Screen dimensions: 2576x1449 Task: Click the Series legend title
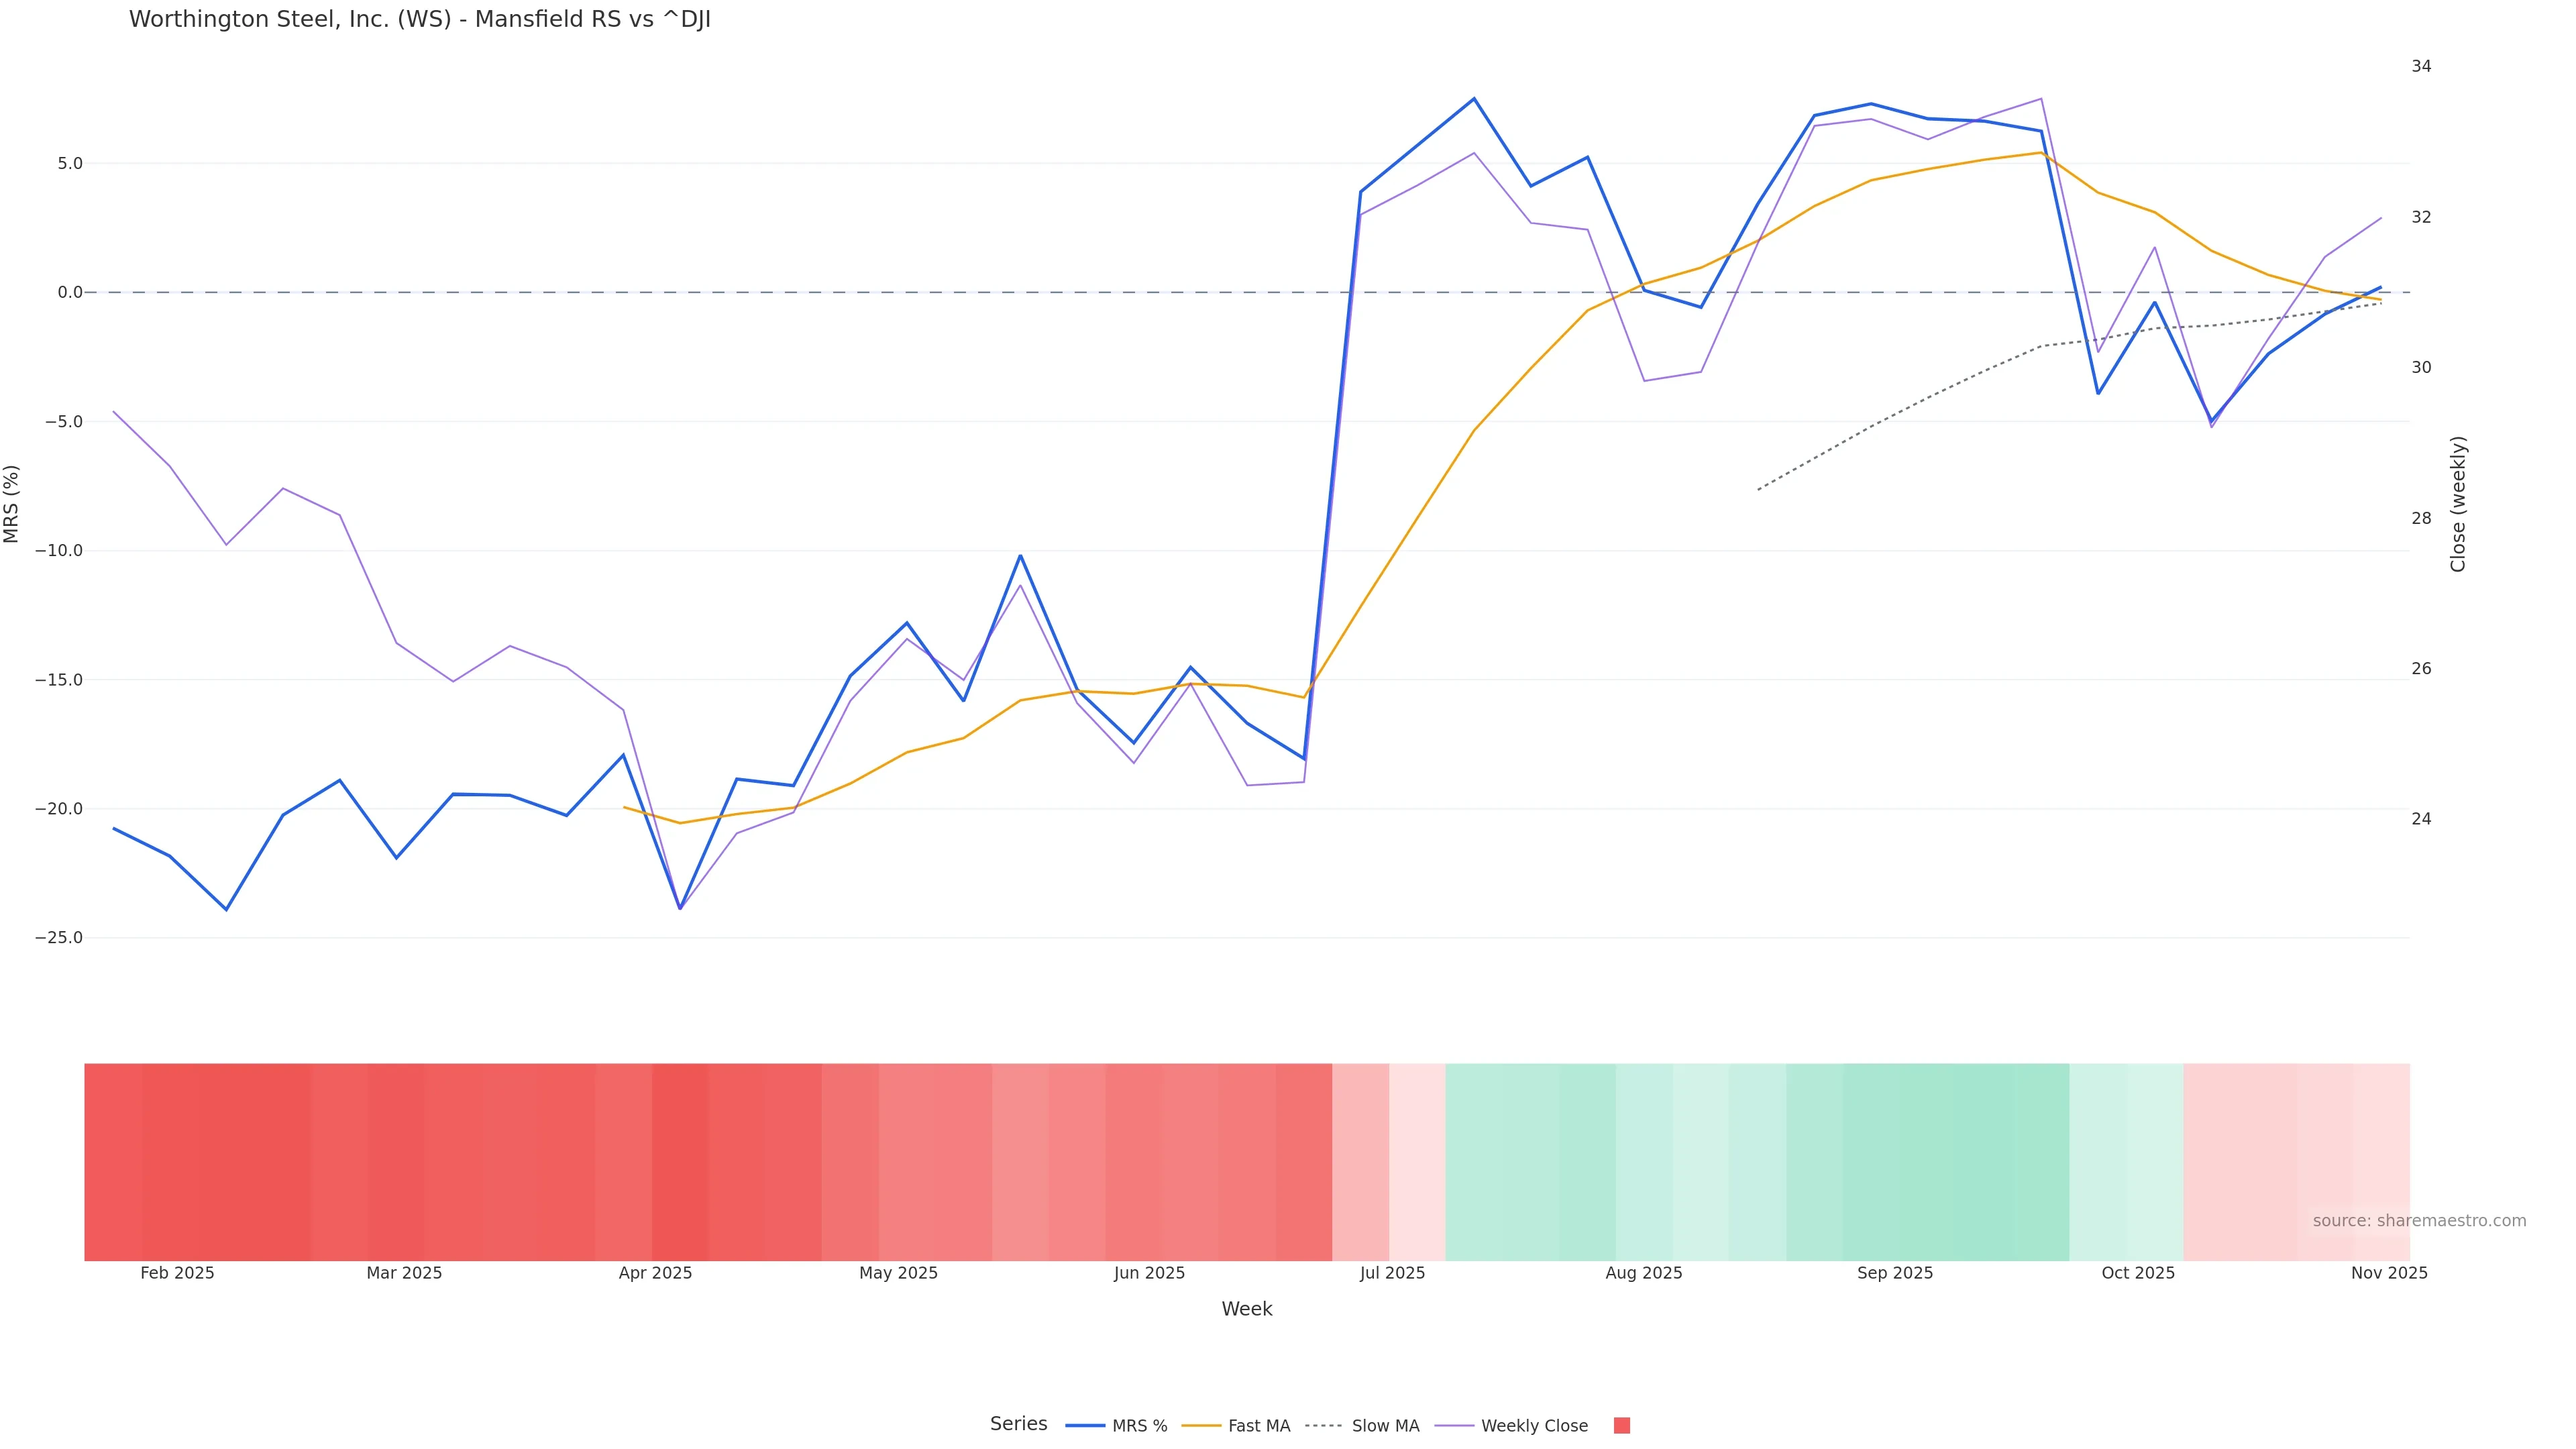pos(1018,1424)
